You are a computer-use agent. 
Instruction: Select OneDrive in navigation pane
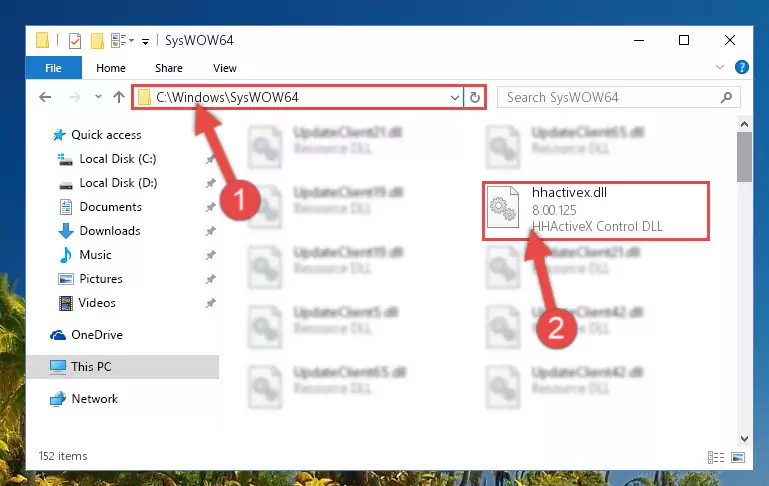97,334
